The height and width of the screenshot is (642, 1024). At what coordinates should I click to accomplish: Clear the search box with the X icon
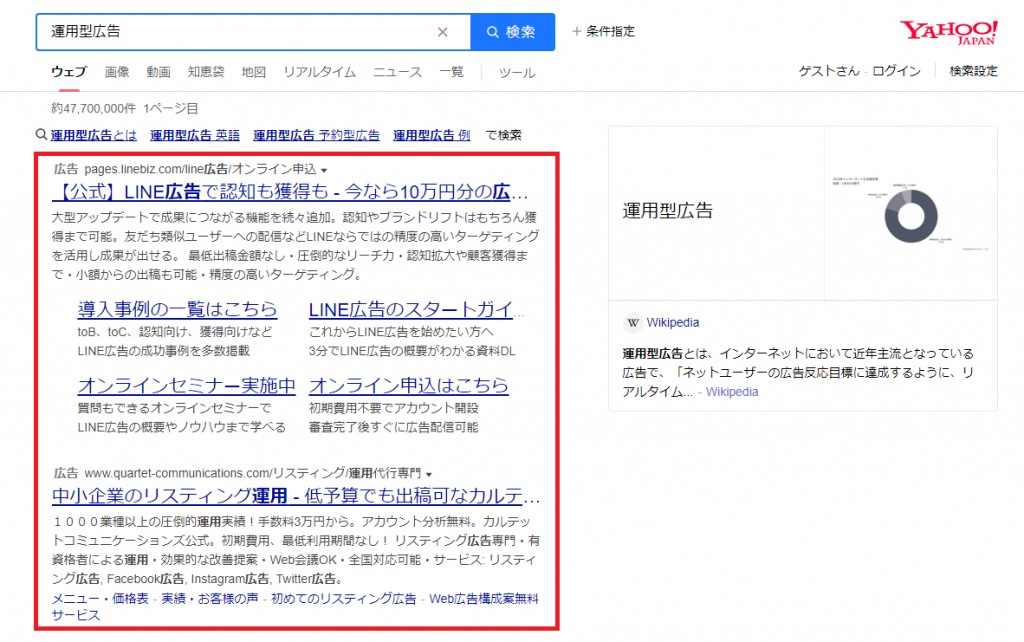coord(442,32)
